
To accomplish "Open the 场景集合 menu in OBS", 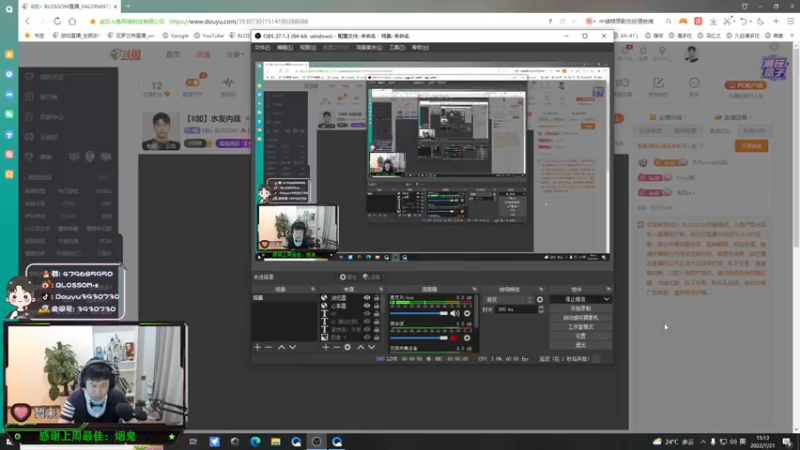I will point(369,47).
